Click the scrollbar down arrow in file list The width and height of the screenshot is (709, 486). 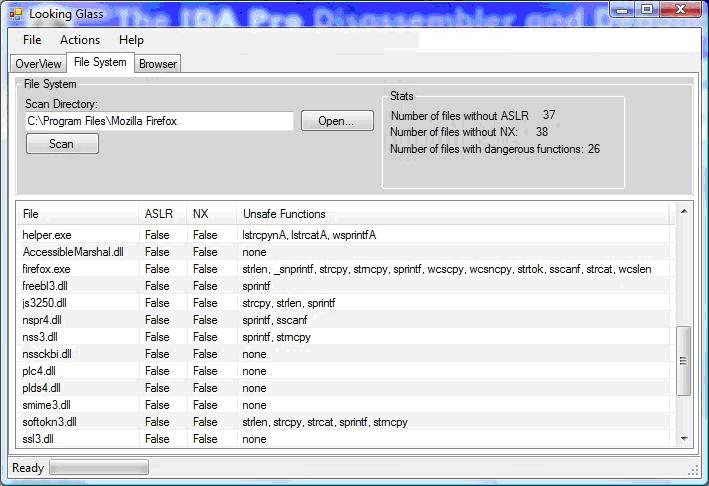[x=684, y=439]
